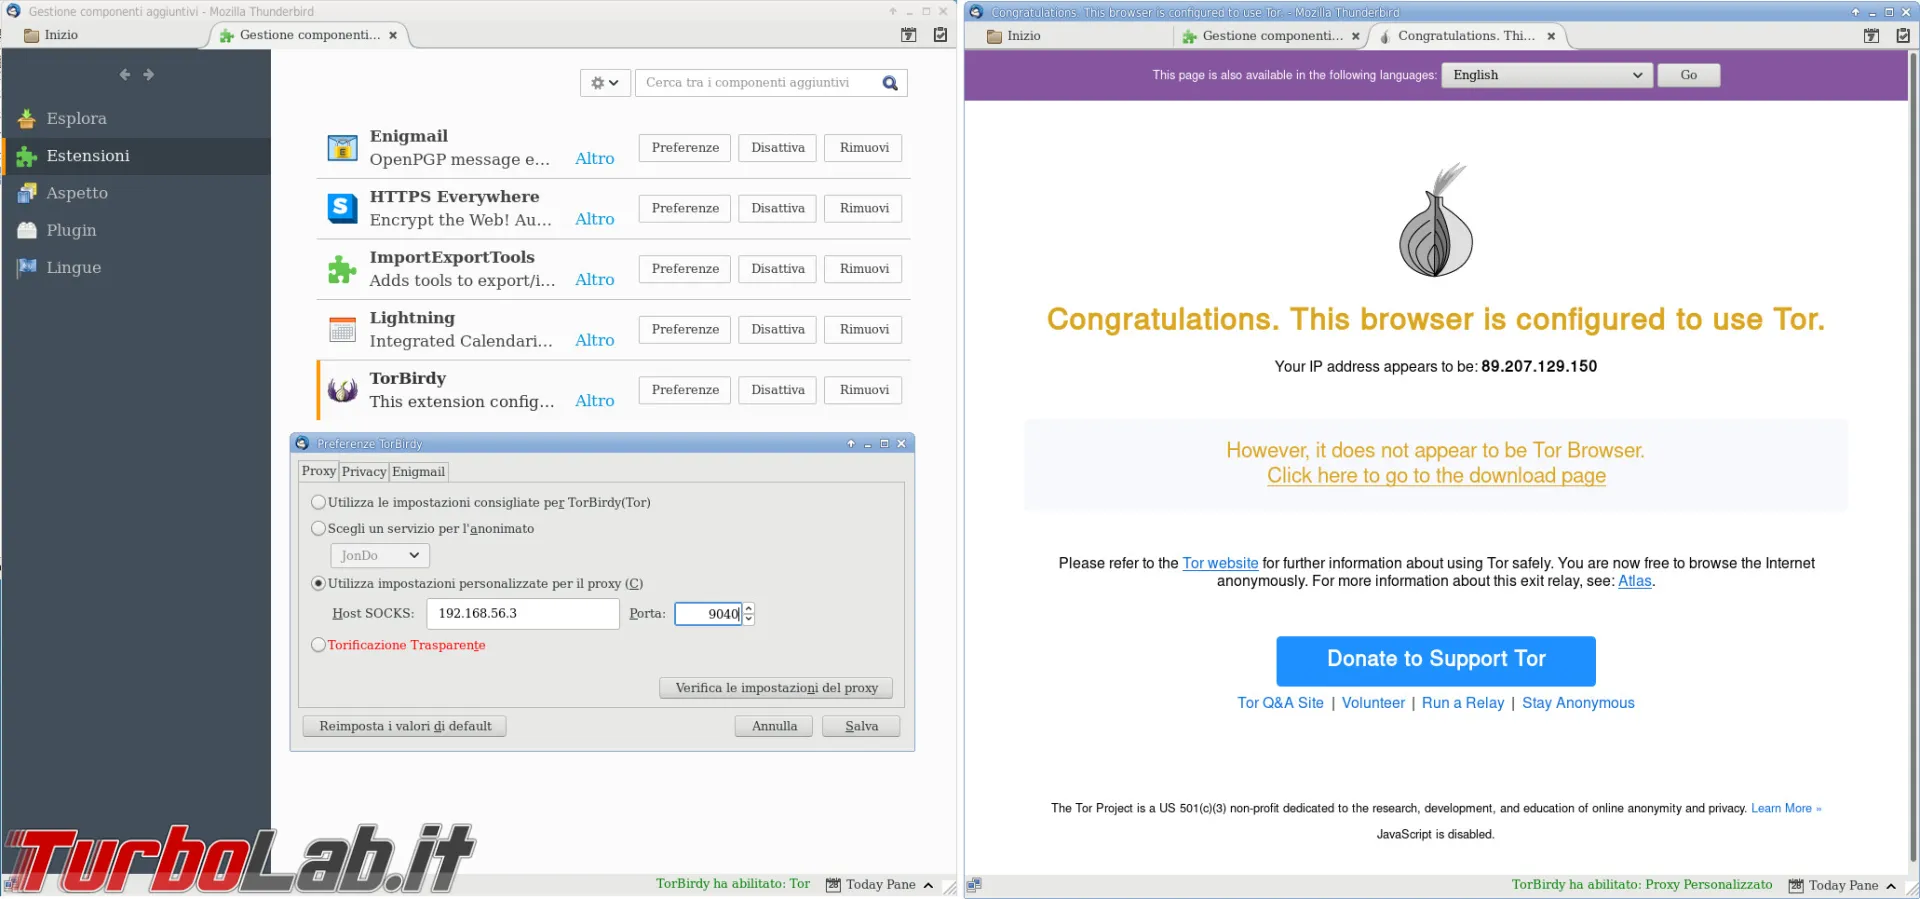Open the JonDo service dropdown
Screen dimensions: 1920x899
[x=380, y=556]
